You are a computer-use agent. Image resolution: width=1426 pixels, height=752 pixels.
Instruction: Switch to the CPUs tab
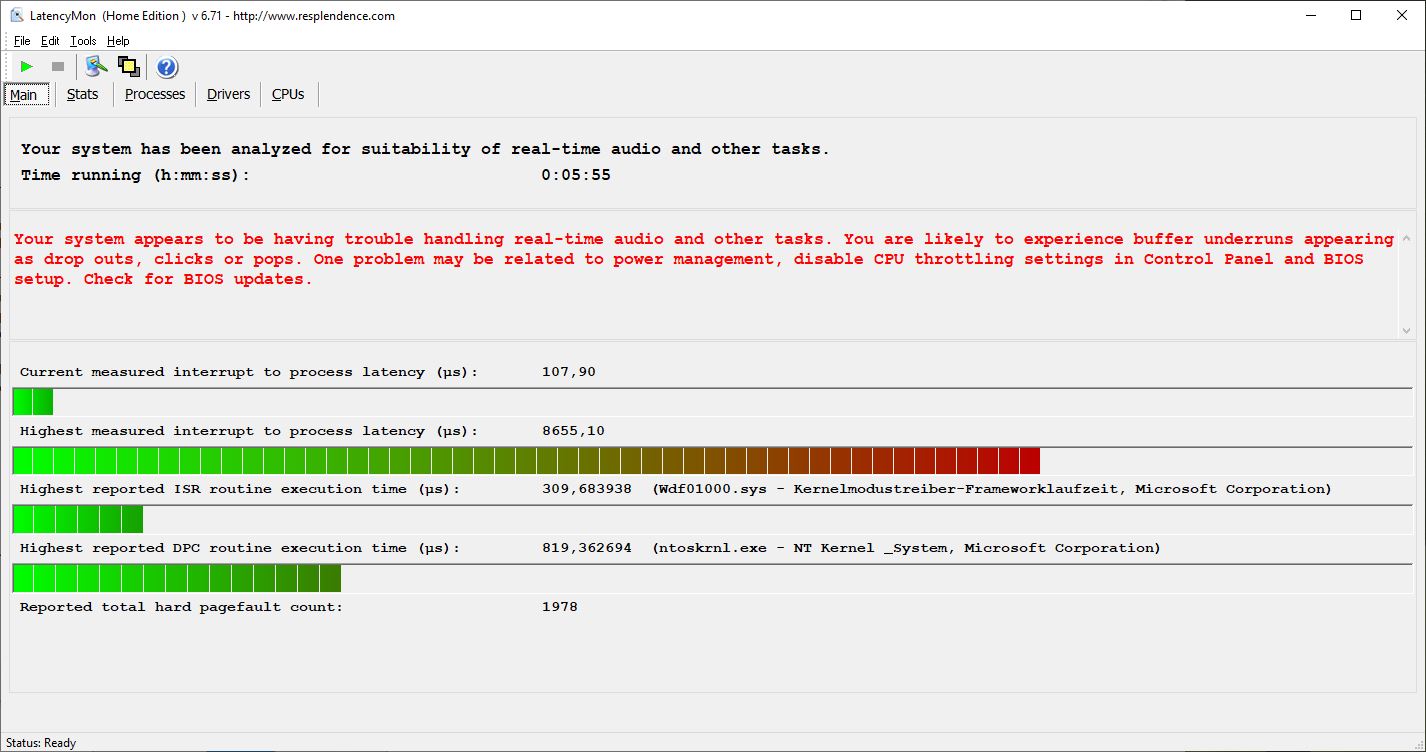tap(288, 94)
